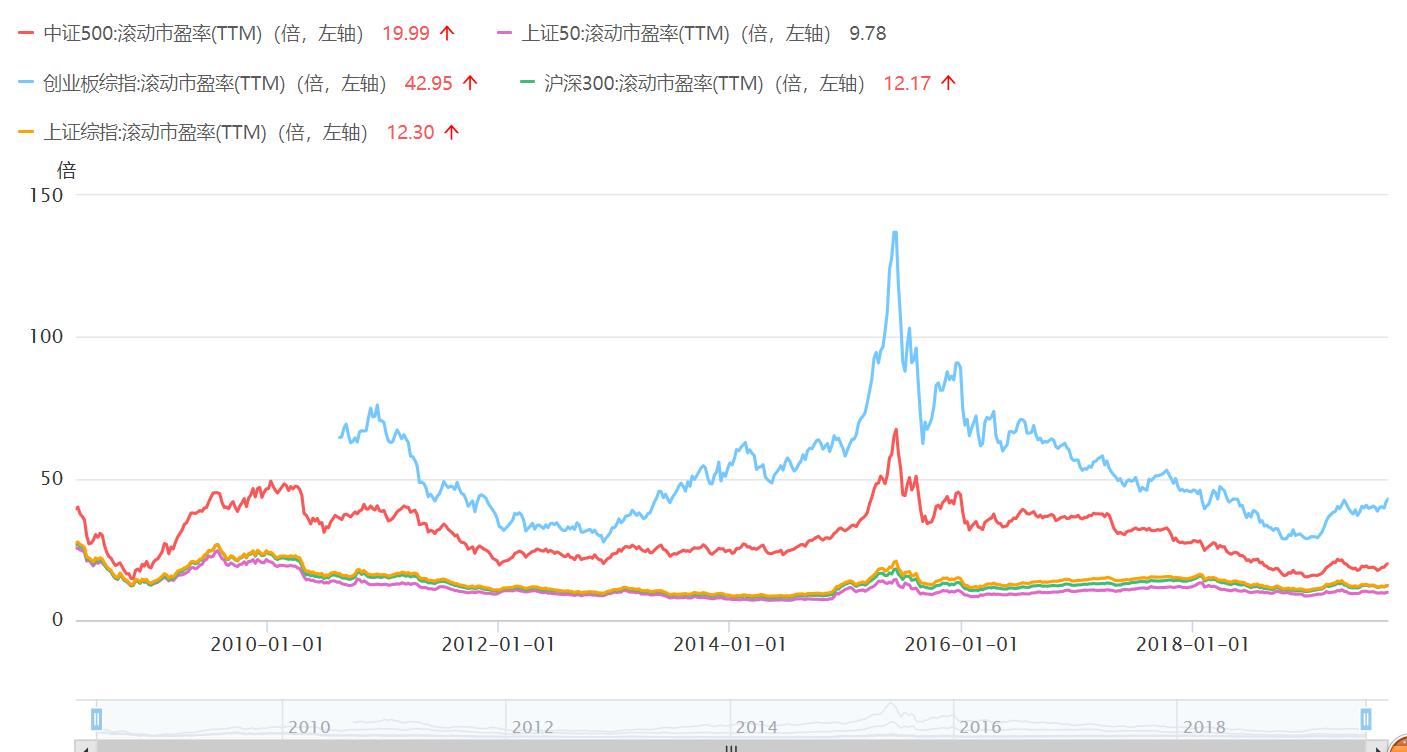Click the red up arrow beside 19.99

tap(448, 32)
